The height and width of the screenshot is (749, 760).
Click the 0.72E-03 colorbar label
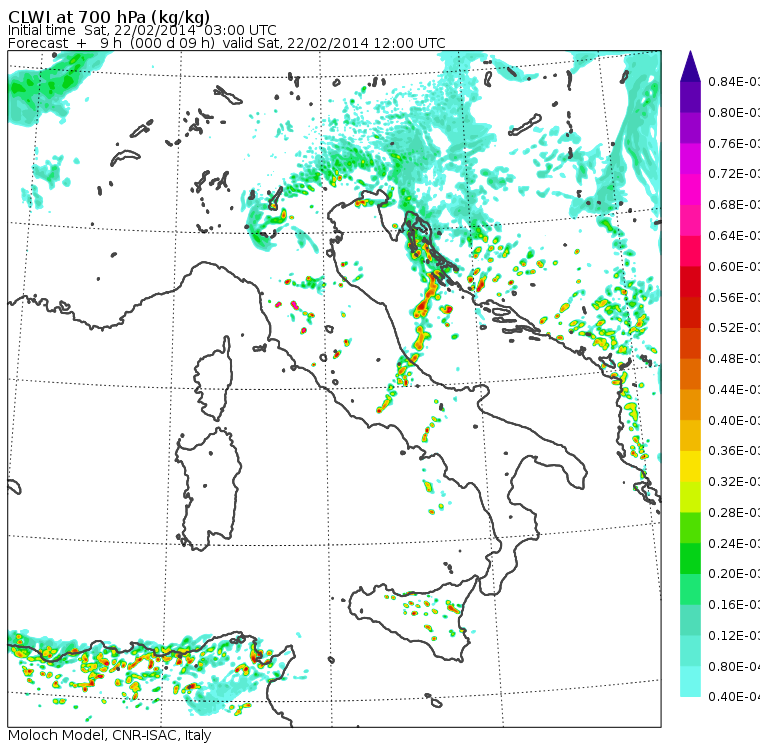pos(734,174)
